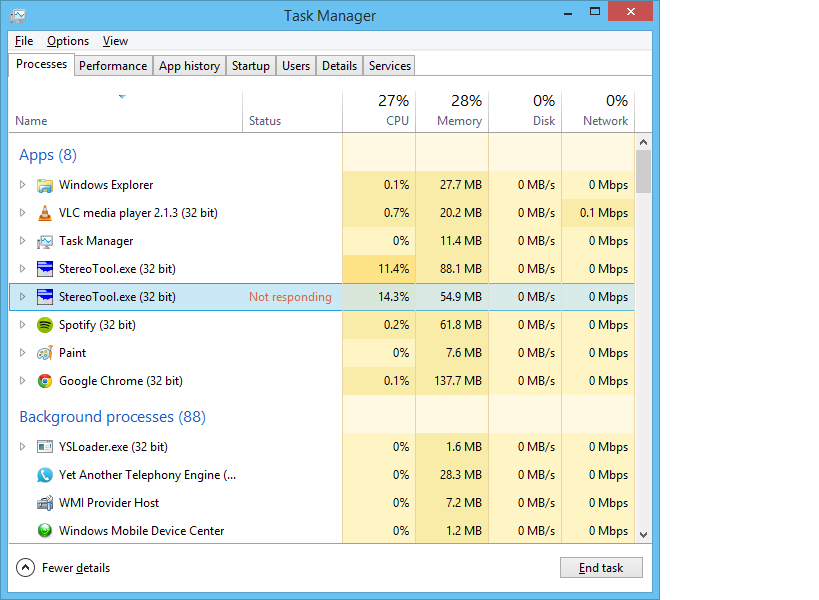Click the Apps (8) group heading
The height and width of the screenshot is (600, 819).
[x=48, y=155]
